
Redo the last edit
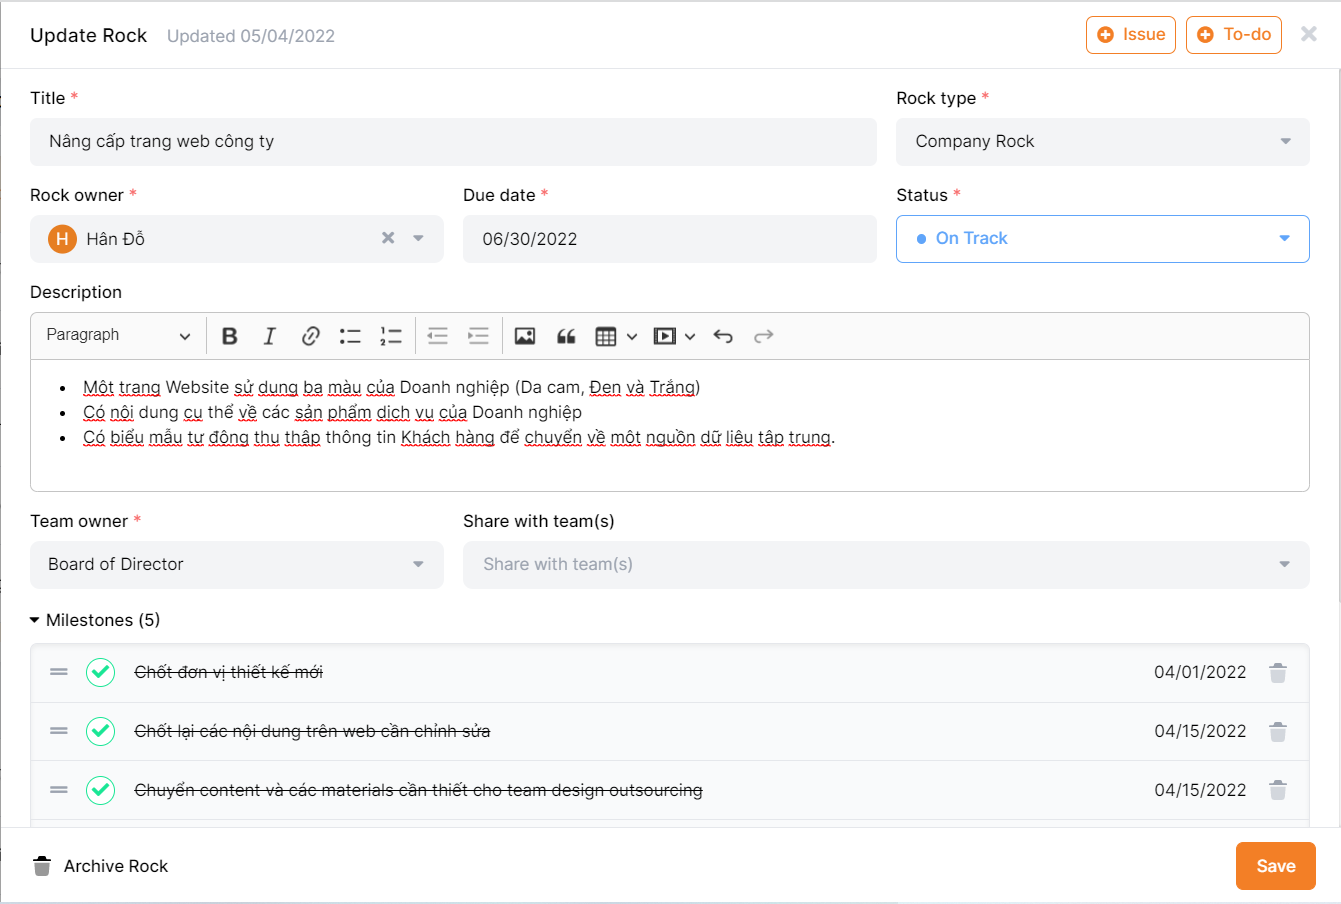(764, 336)
